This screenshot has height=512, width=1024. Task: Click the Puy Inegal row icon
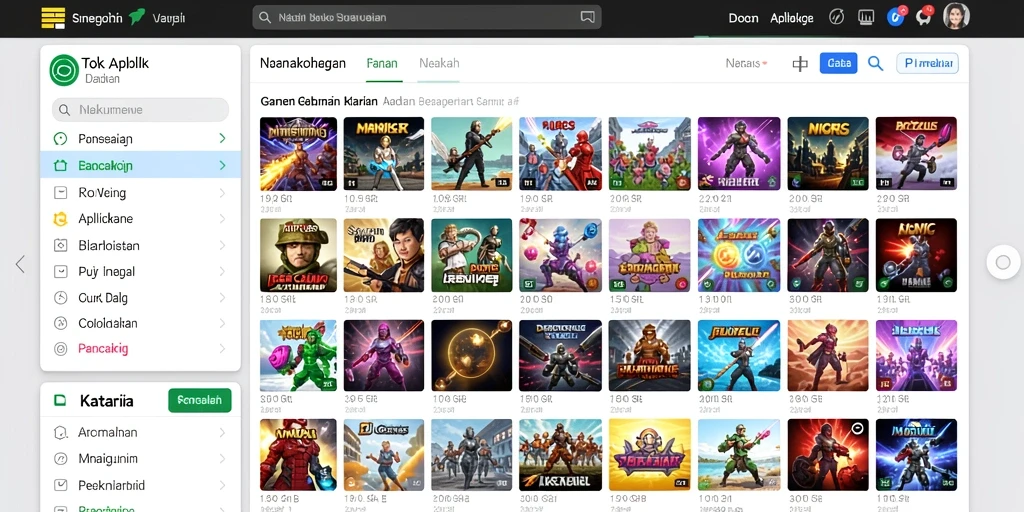(61, 272)
